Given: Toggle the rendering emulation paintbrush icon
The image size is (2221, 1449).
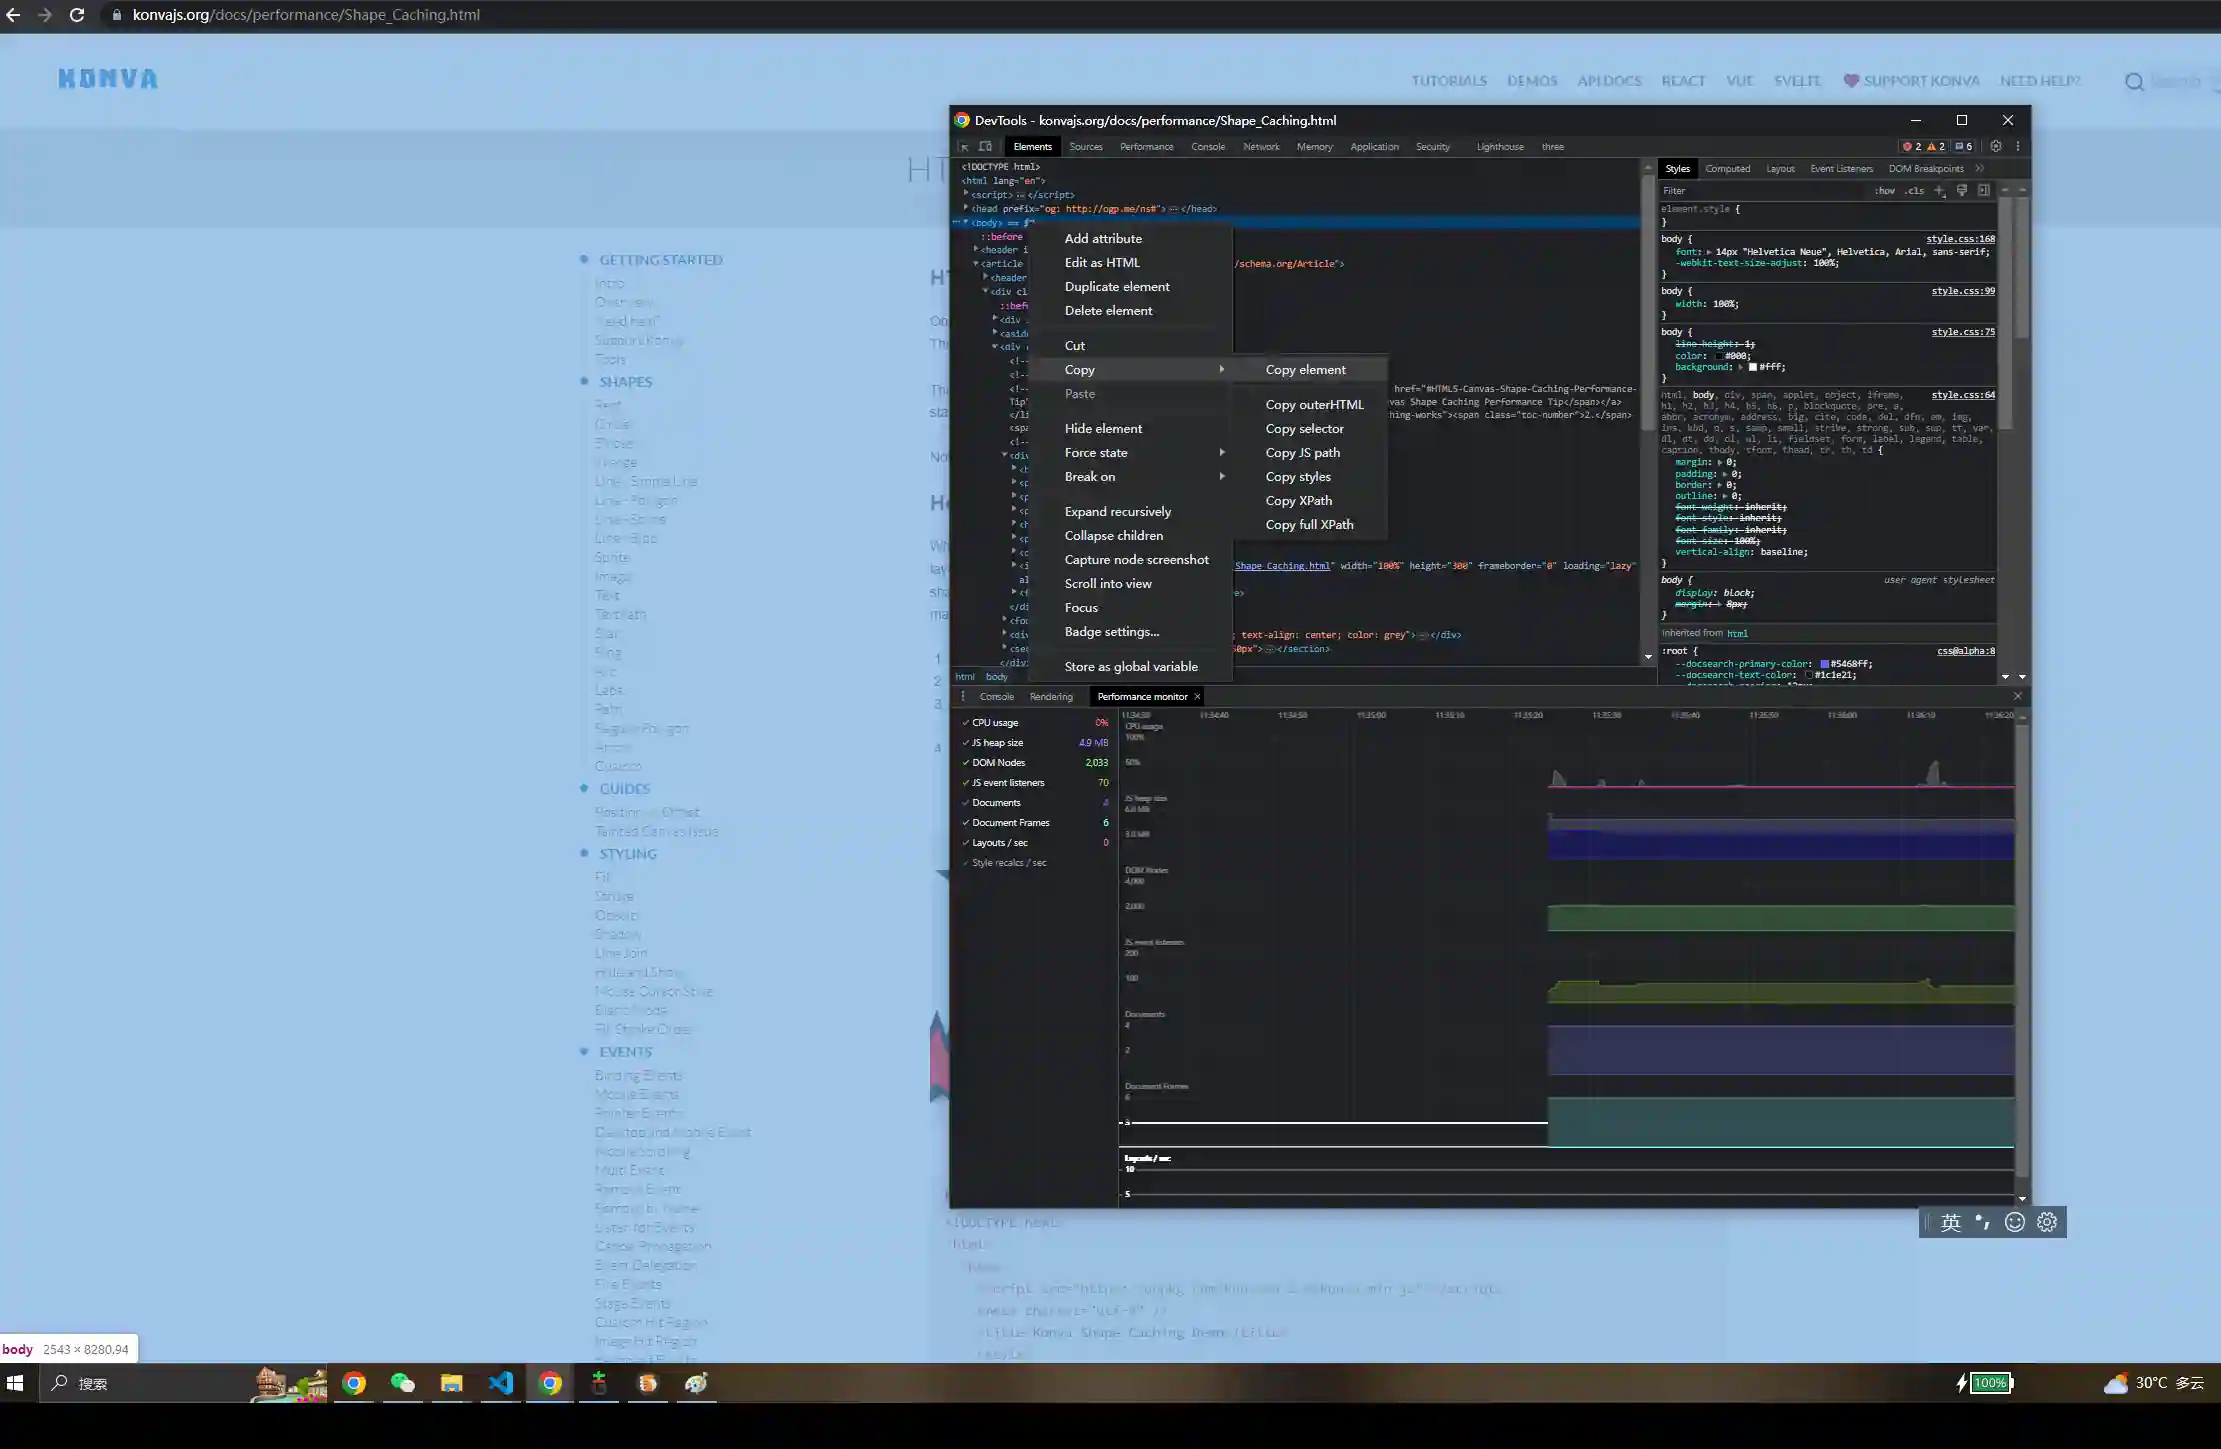Looking at the screenshot, I should point(1962,190).
